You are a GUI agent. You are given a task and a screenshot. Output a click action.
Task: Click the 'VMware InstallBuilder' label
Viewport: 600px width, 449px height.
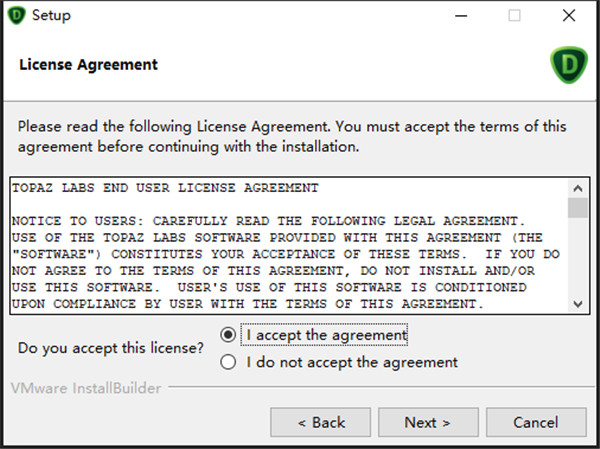click(86, 388)
